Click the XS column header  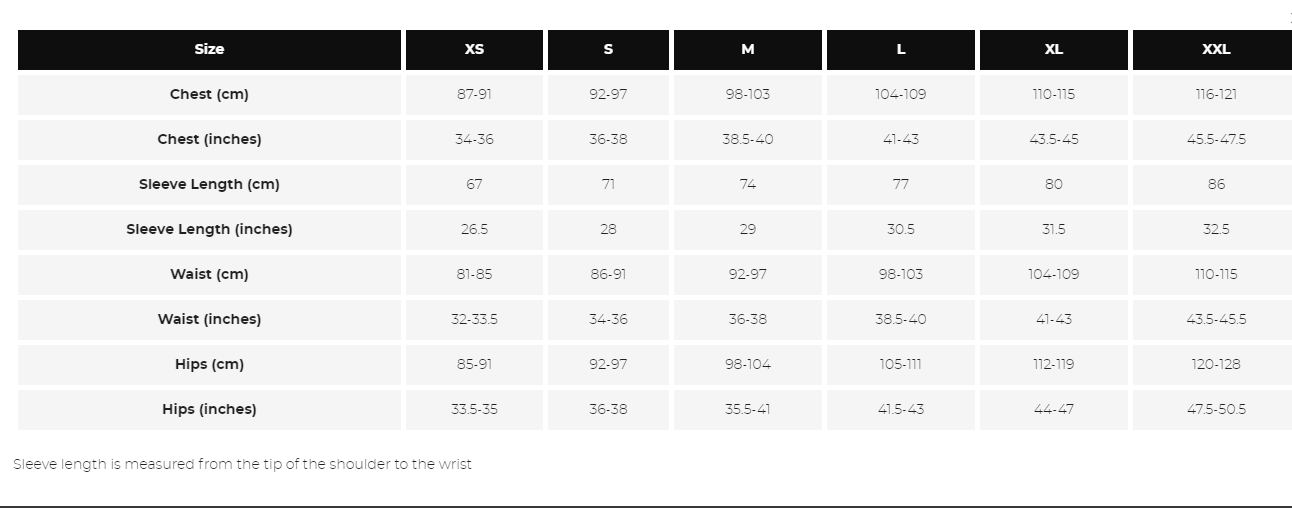coord(474,49)
